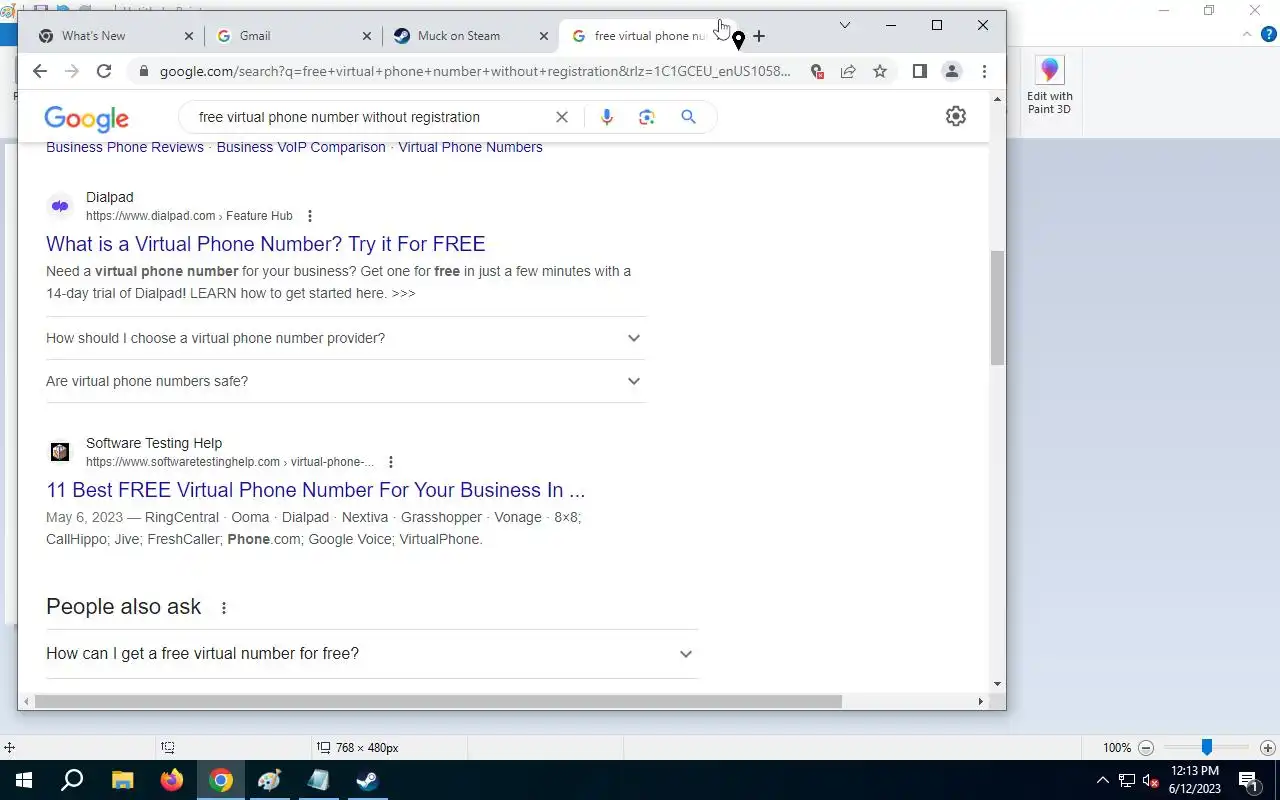
Task: Open Windows taskbar search
Action: pos(72,780)
